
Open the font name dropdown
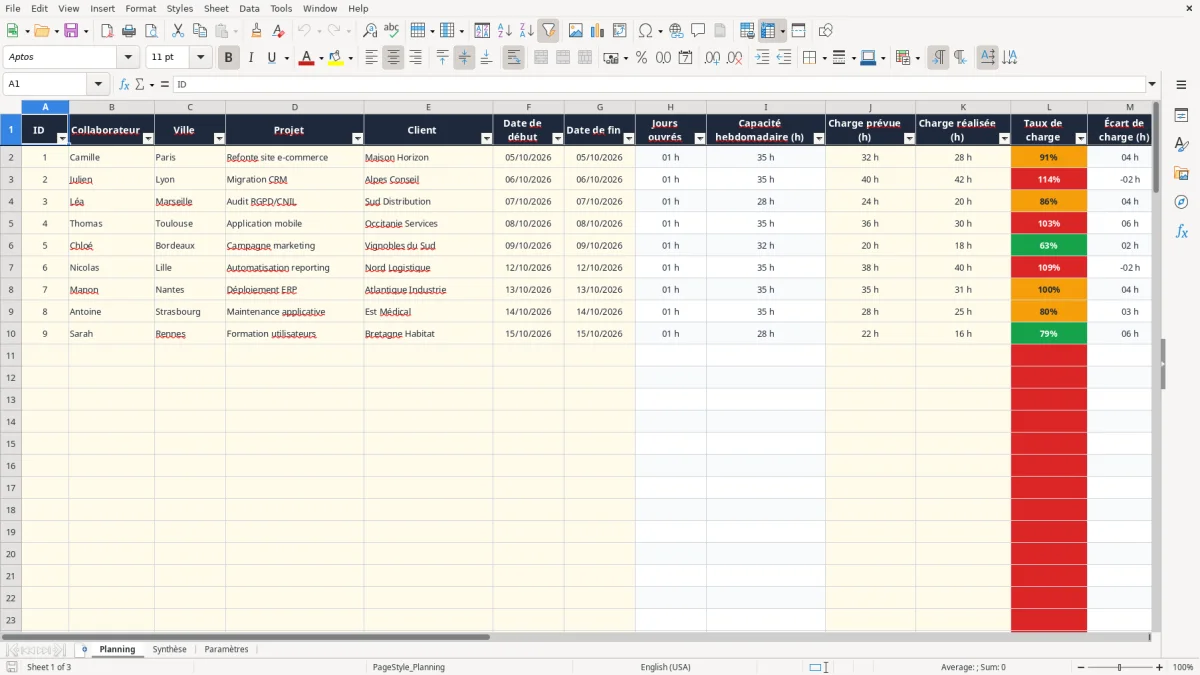128,58
